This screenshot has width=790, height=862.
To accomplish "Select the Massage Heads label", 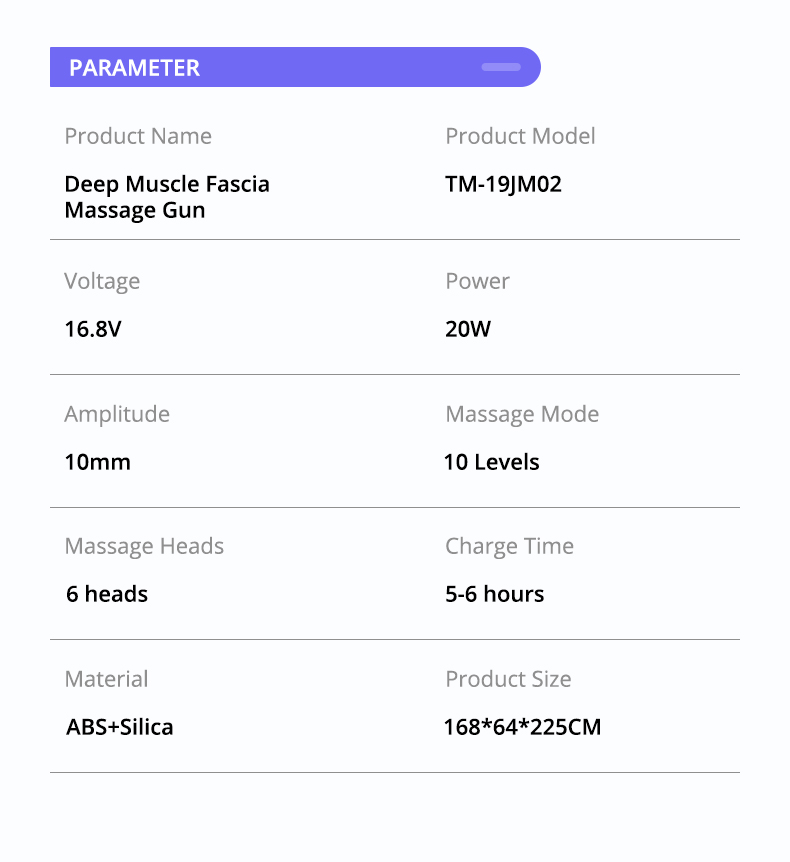I will [145, 546].
